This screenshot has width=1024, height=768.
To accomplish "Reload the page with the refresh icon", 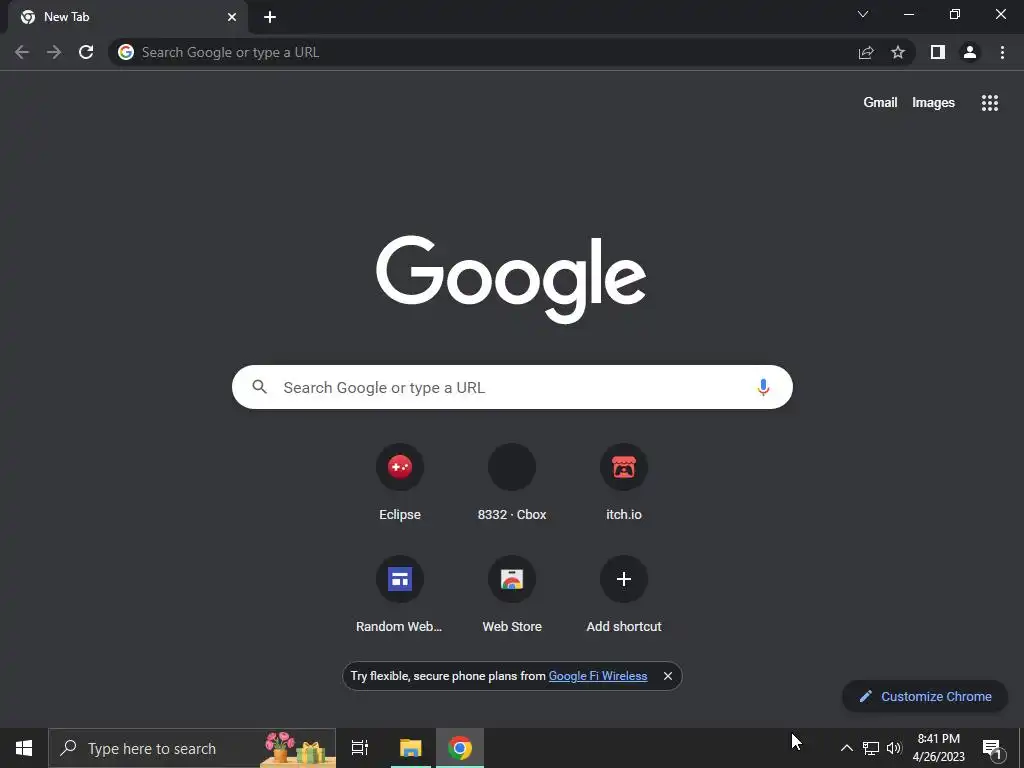I will [x=86, y=52].
